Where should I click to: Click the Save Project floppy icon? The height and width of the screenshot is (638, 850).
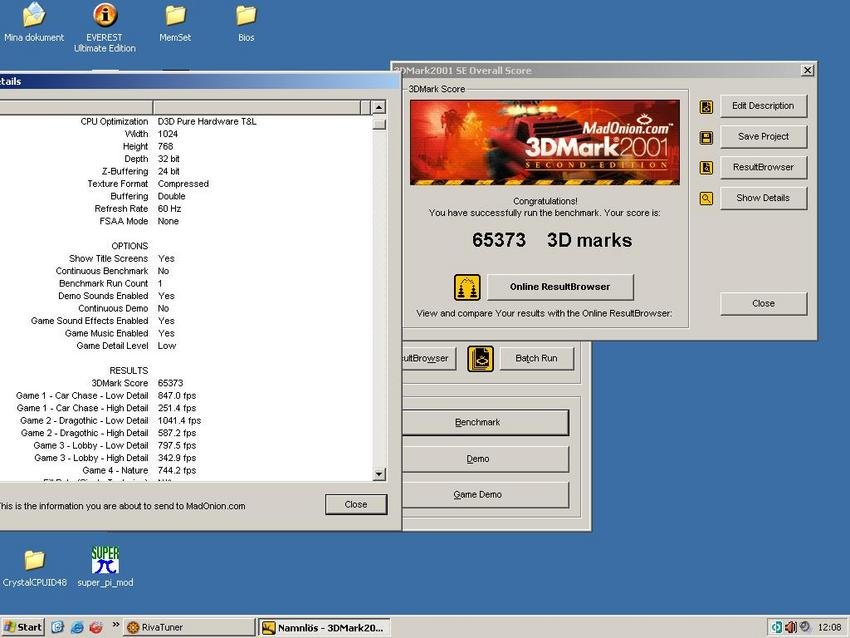point(706,138)
